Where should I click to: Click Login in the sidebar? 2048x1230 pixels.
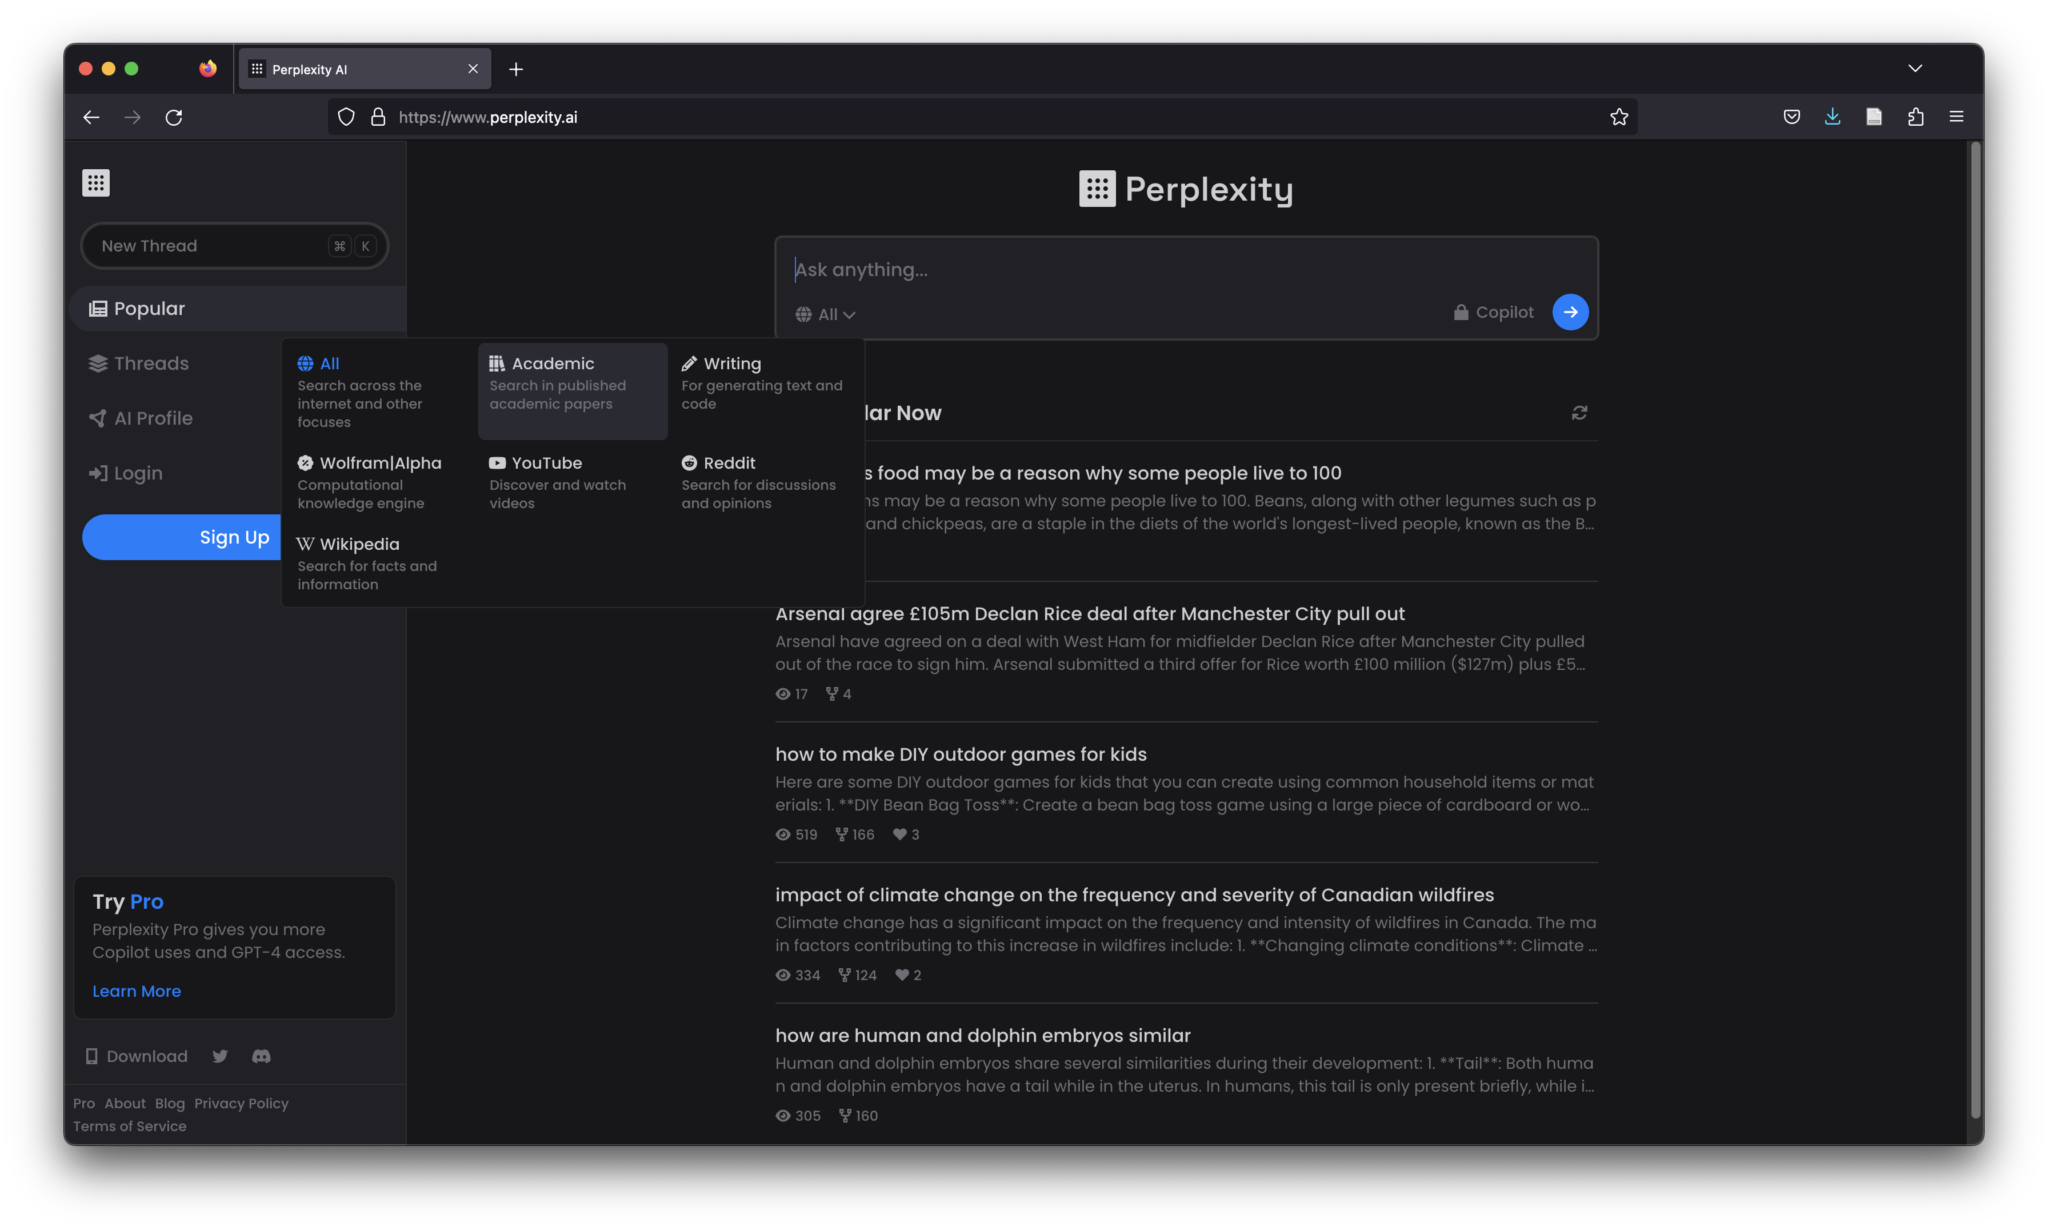125,473
